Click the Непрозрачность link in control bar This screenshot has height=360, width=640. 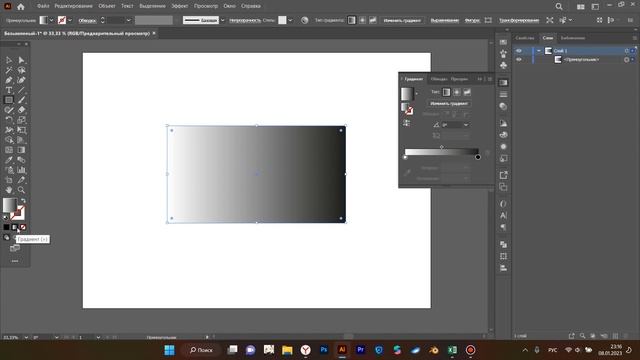(245, 20)
